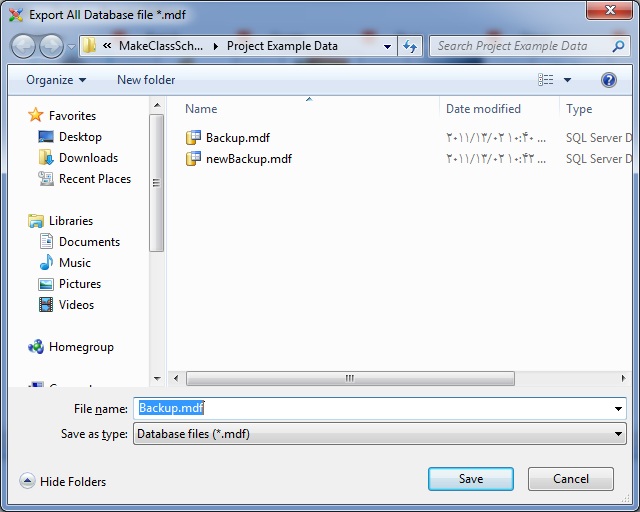Click navigation pane scroll down arrow
Screen dimensions: 640x512
157,378
